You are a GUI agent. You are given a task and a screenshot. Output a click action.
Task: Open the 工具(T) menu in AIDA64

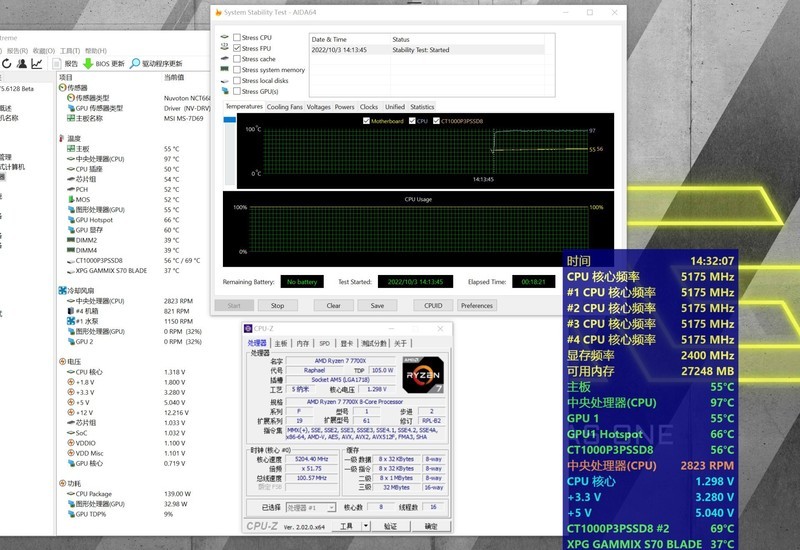click(x=70, y=51)
